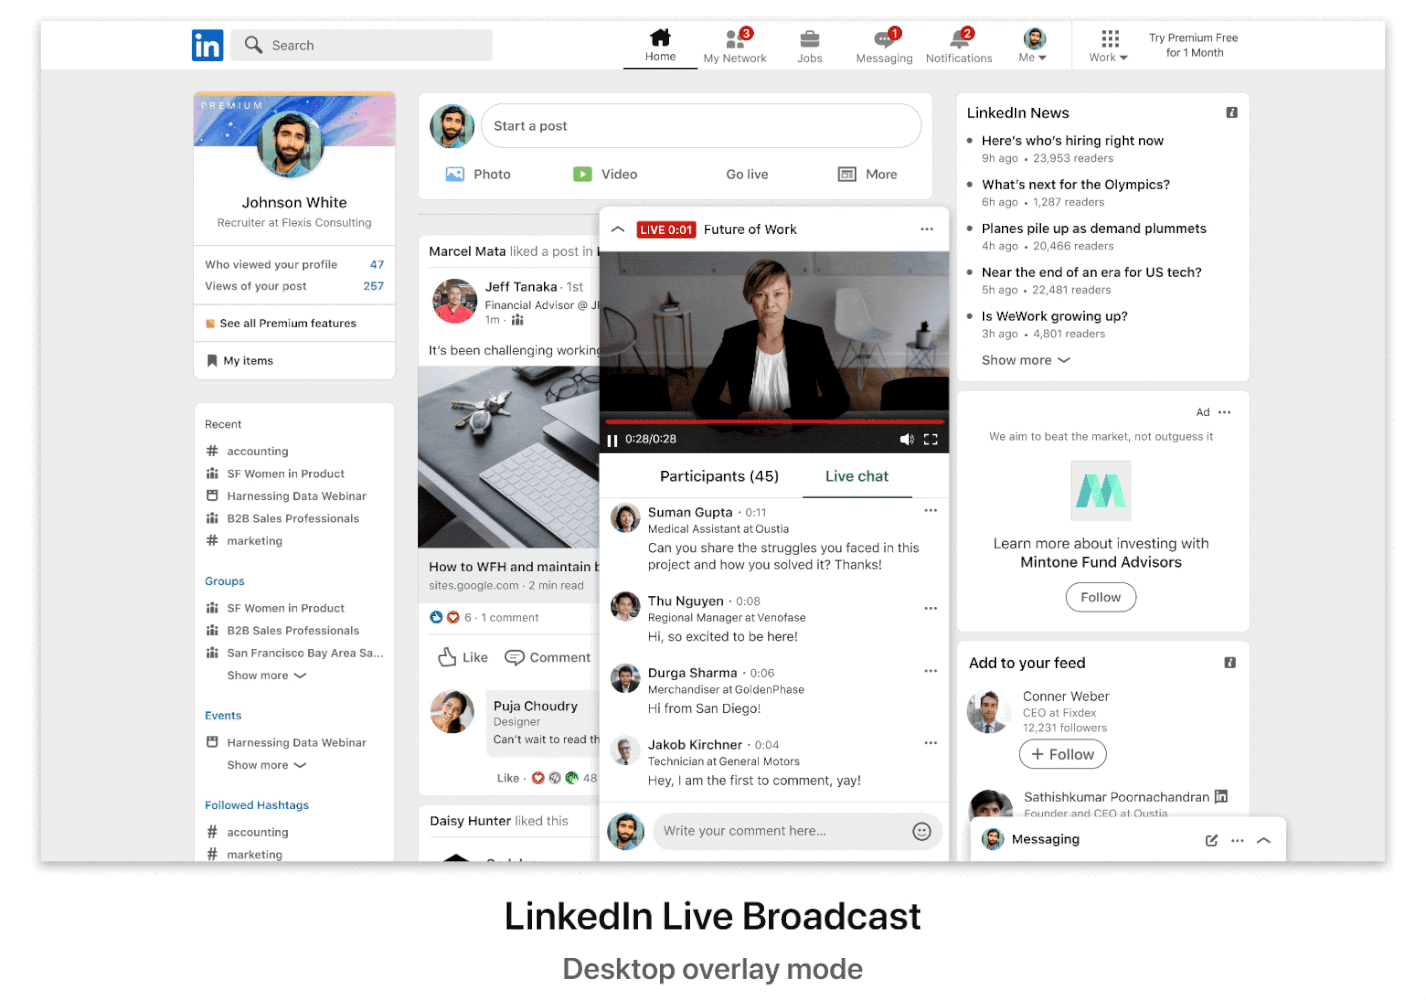
Task: Open the Events section link
Action: 223,716
